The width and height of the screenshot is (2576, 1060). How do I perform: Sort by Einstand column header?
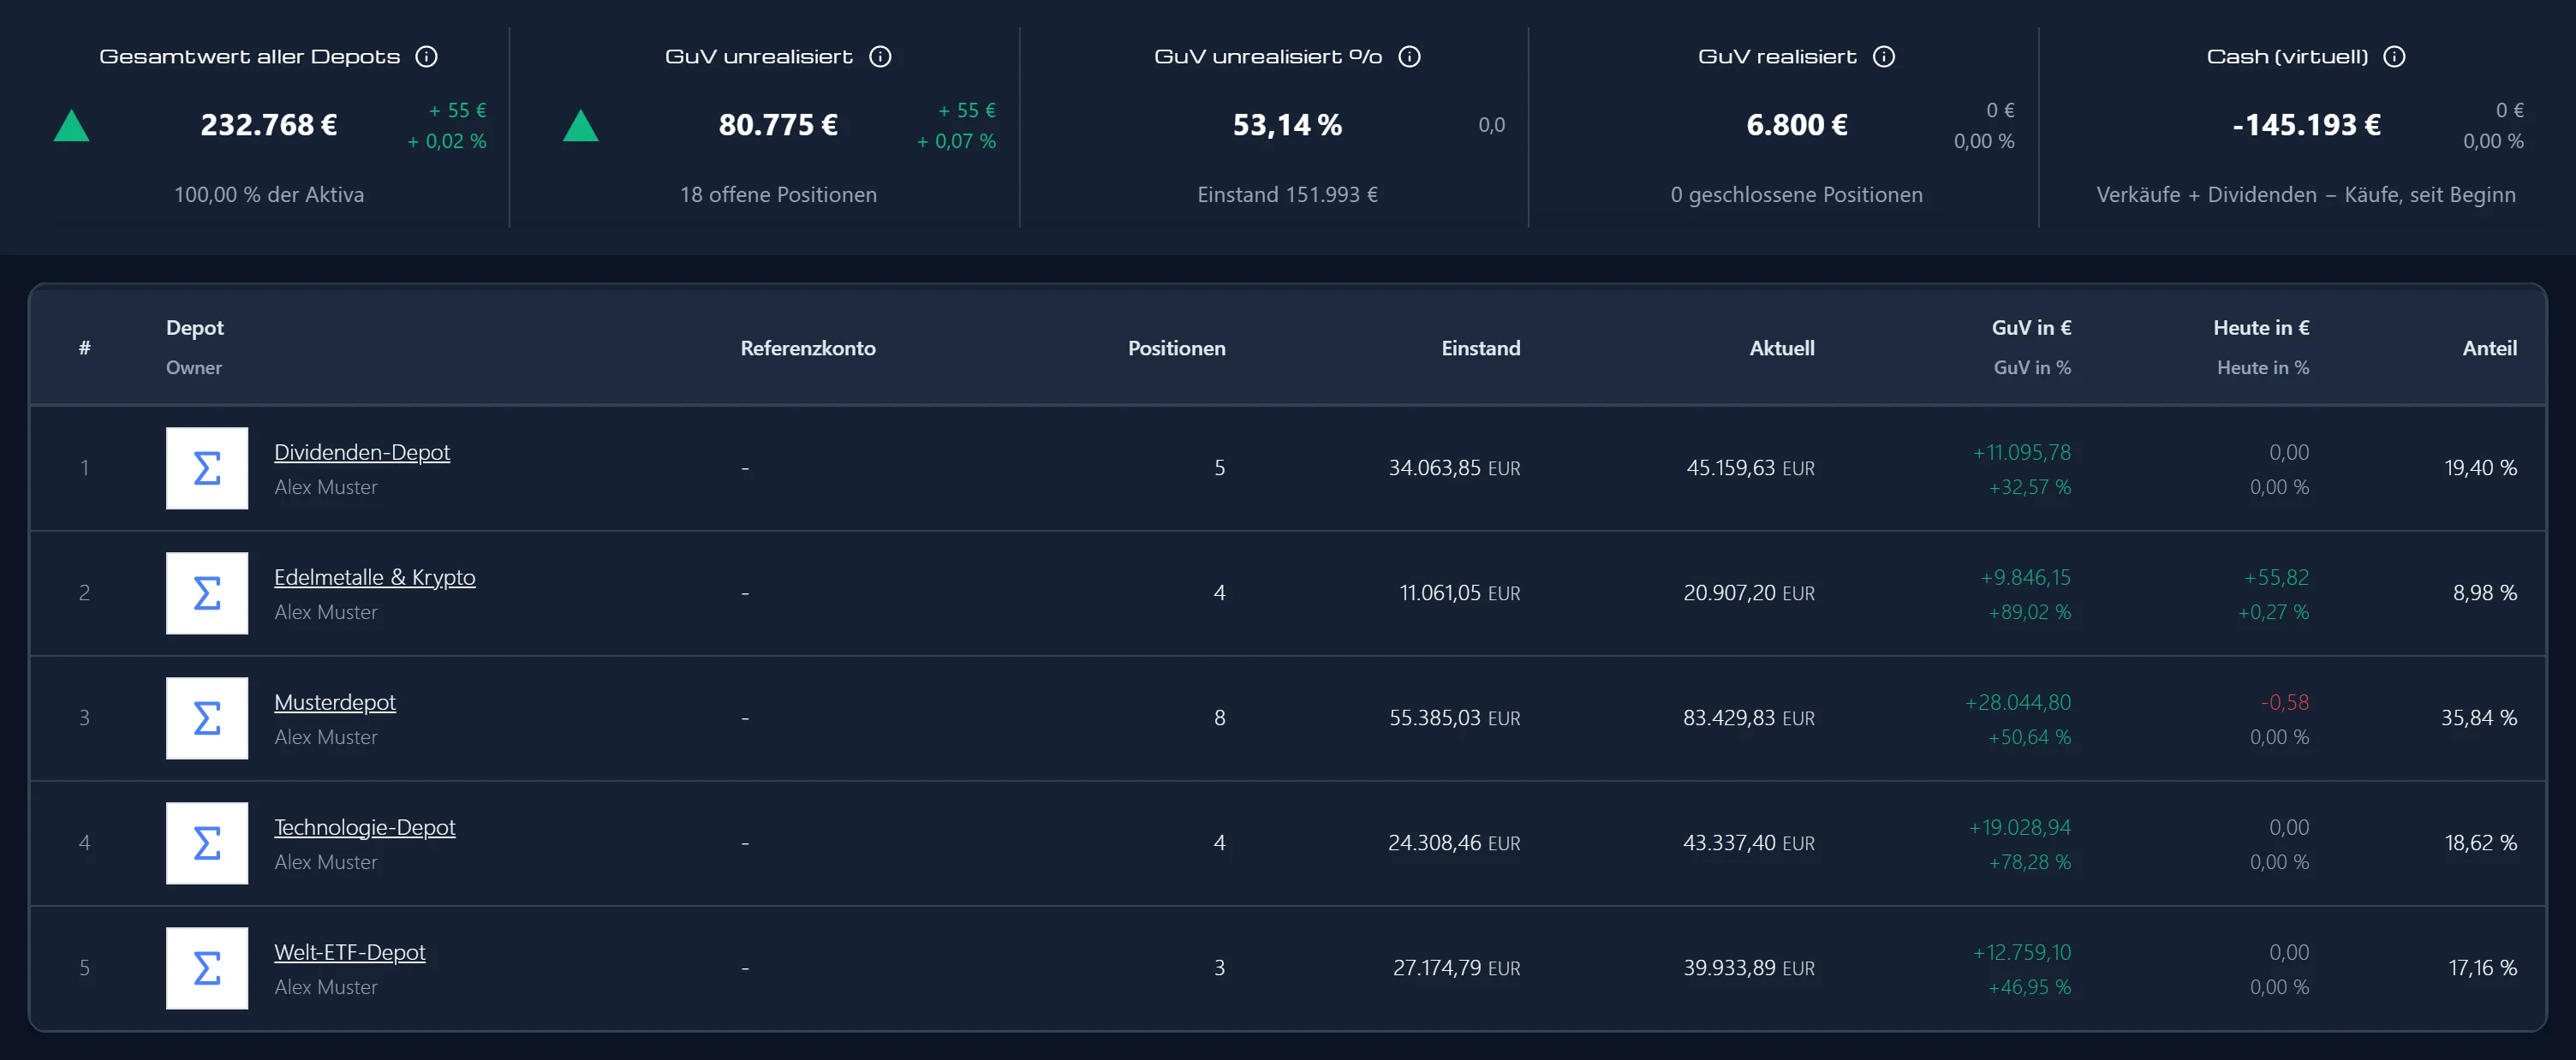(x=1481, y=348)
